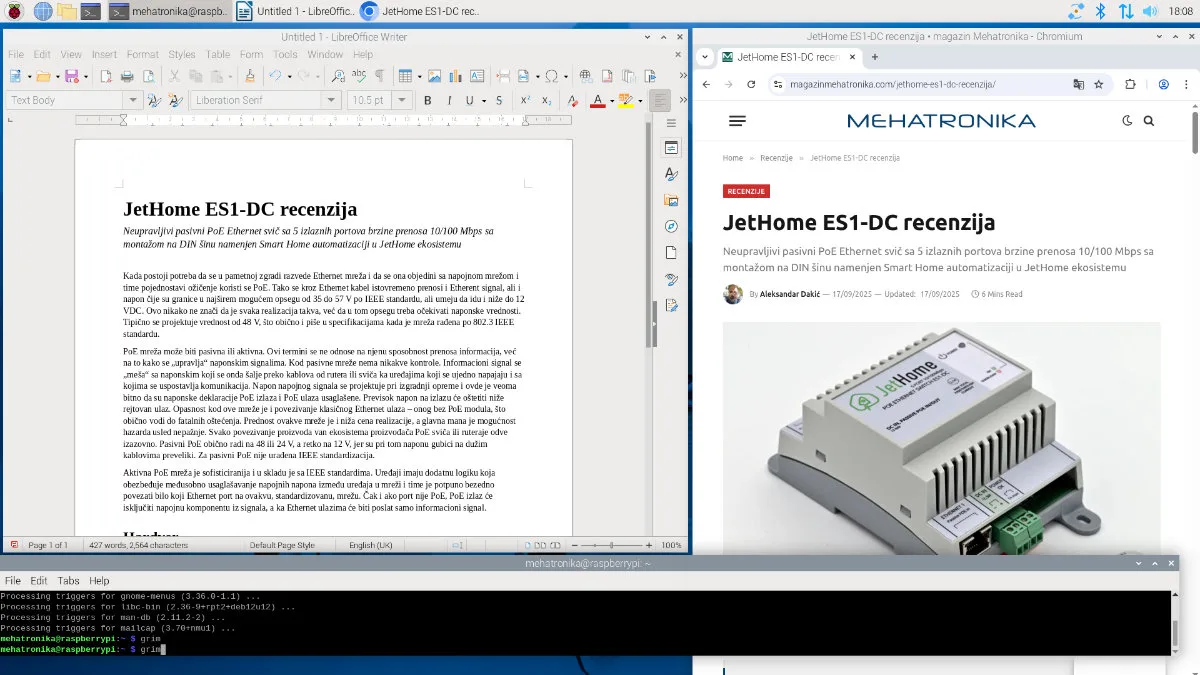The image size is (1200, 675).
Task: Toggle Formatting Marks pilcrow in Writer
Action: coord(380,76)
